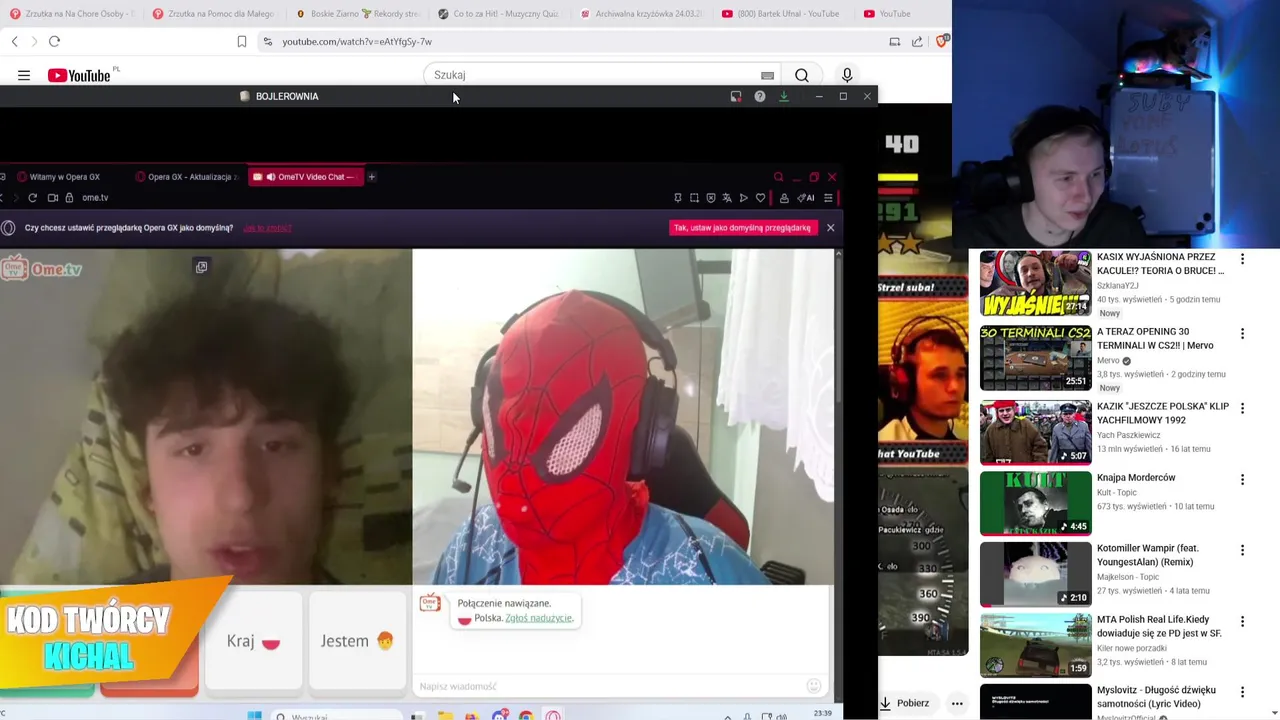This screenshot has height=720, width=1280.
Task: Click the Opera GX translate icon
Action: point(727,198)
